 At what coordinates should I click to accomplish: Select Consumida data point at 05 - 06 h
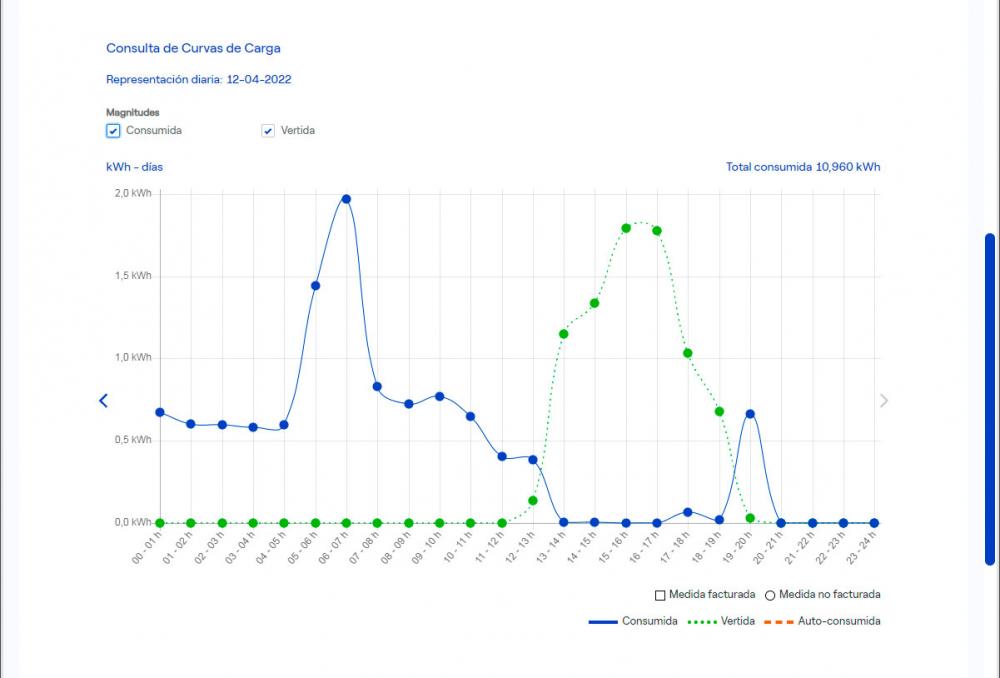point(315,286)
